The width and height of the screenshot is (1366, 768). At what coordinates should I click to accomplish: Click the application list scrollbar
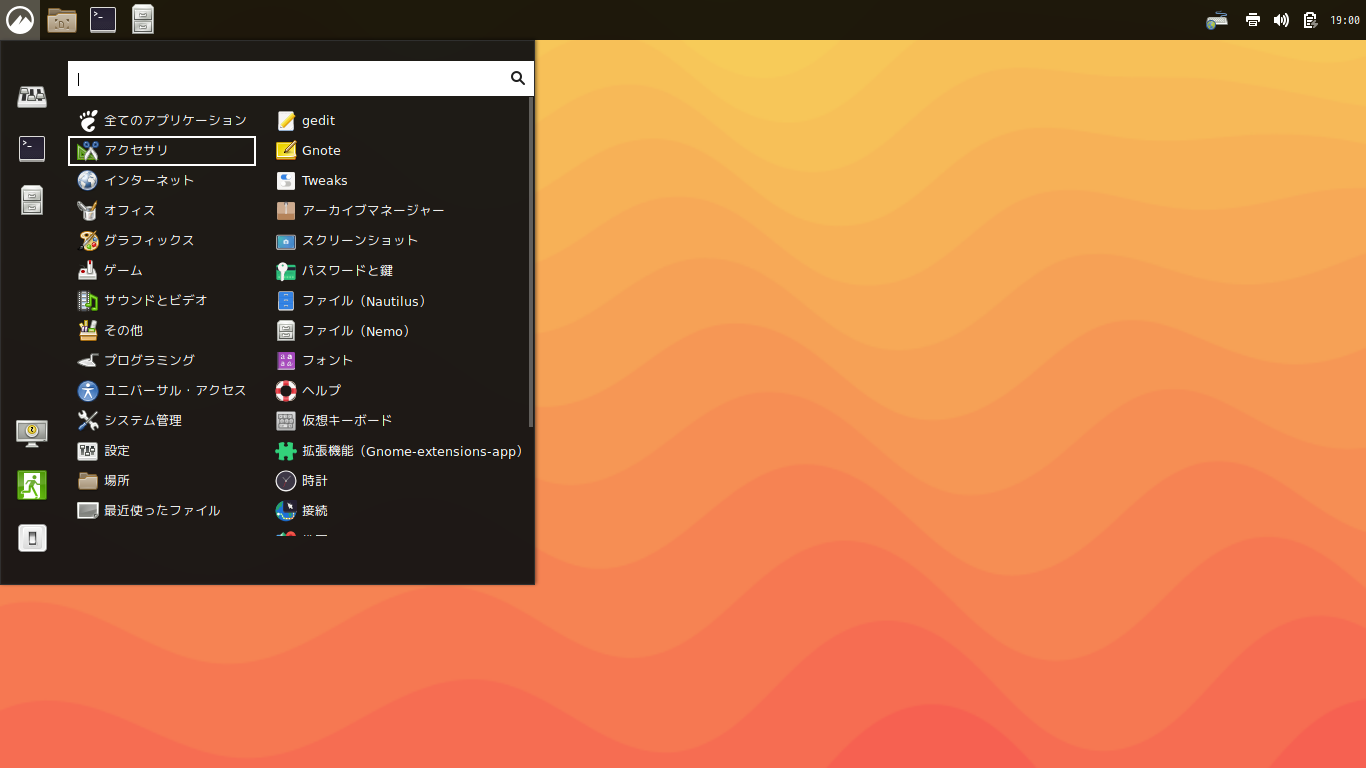[531, 262]
